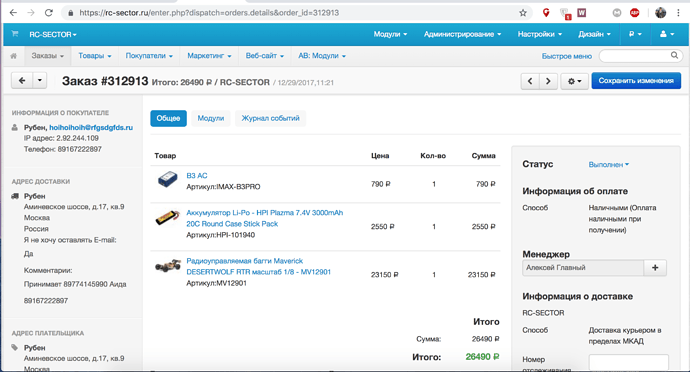The height and width of the screenshot is (372, 690).
Task: Open the ruble currency menu
Action: 635,34
